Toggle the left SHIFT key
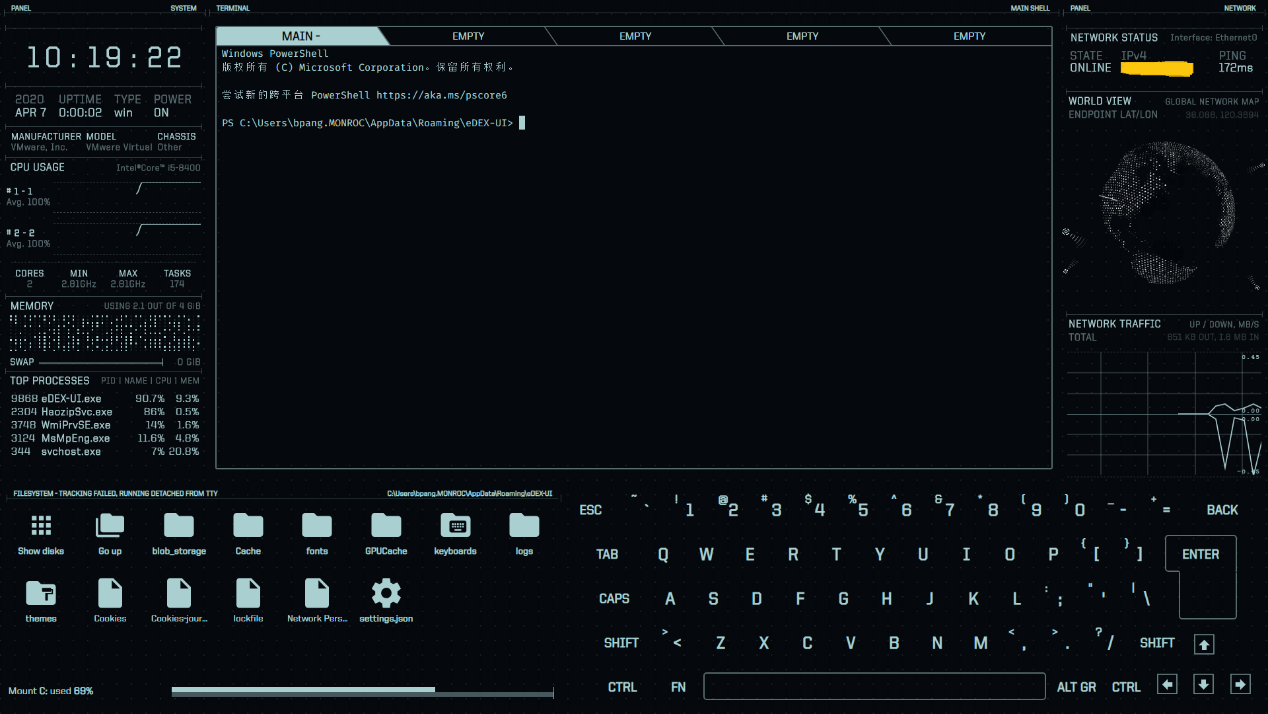1268x714 pixels. tap(621, 643)
